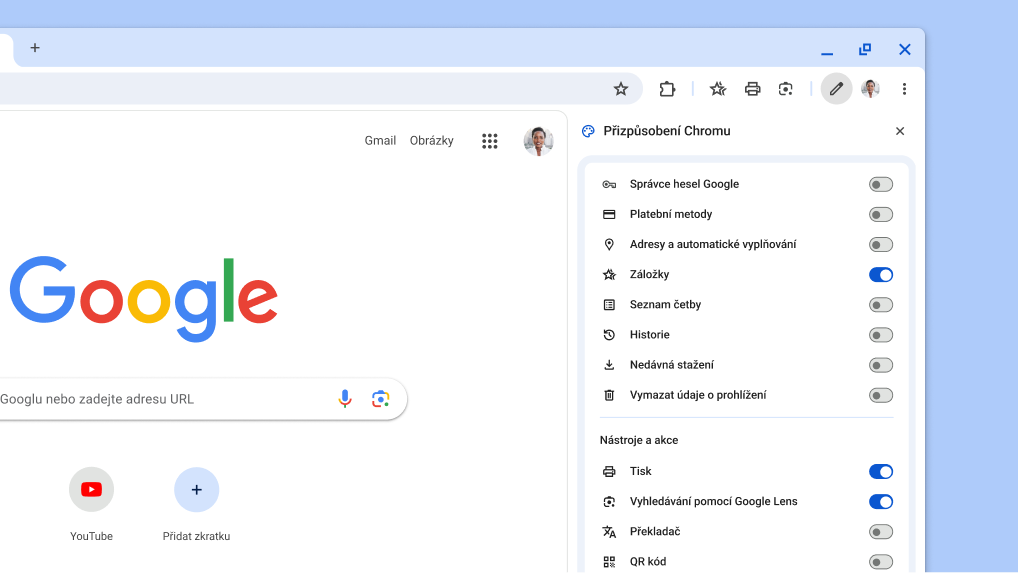Open Chrome three-dot menu
This screenshot has height=573, width=1018.
pyautogui.click(x=904, y=89)
